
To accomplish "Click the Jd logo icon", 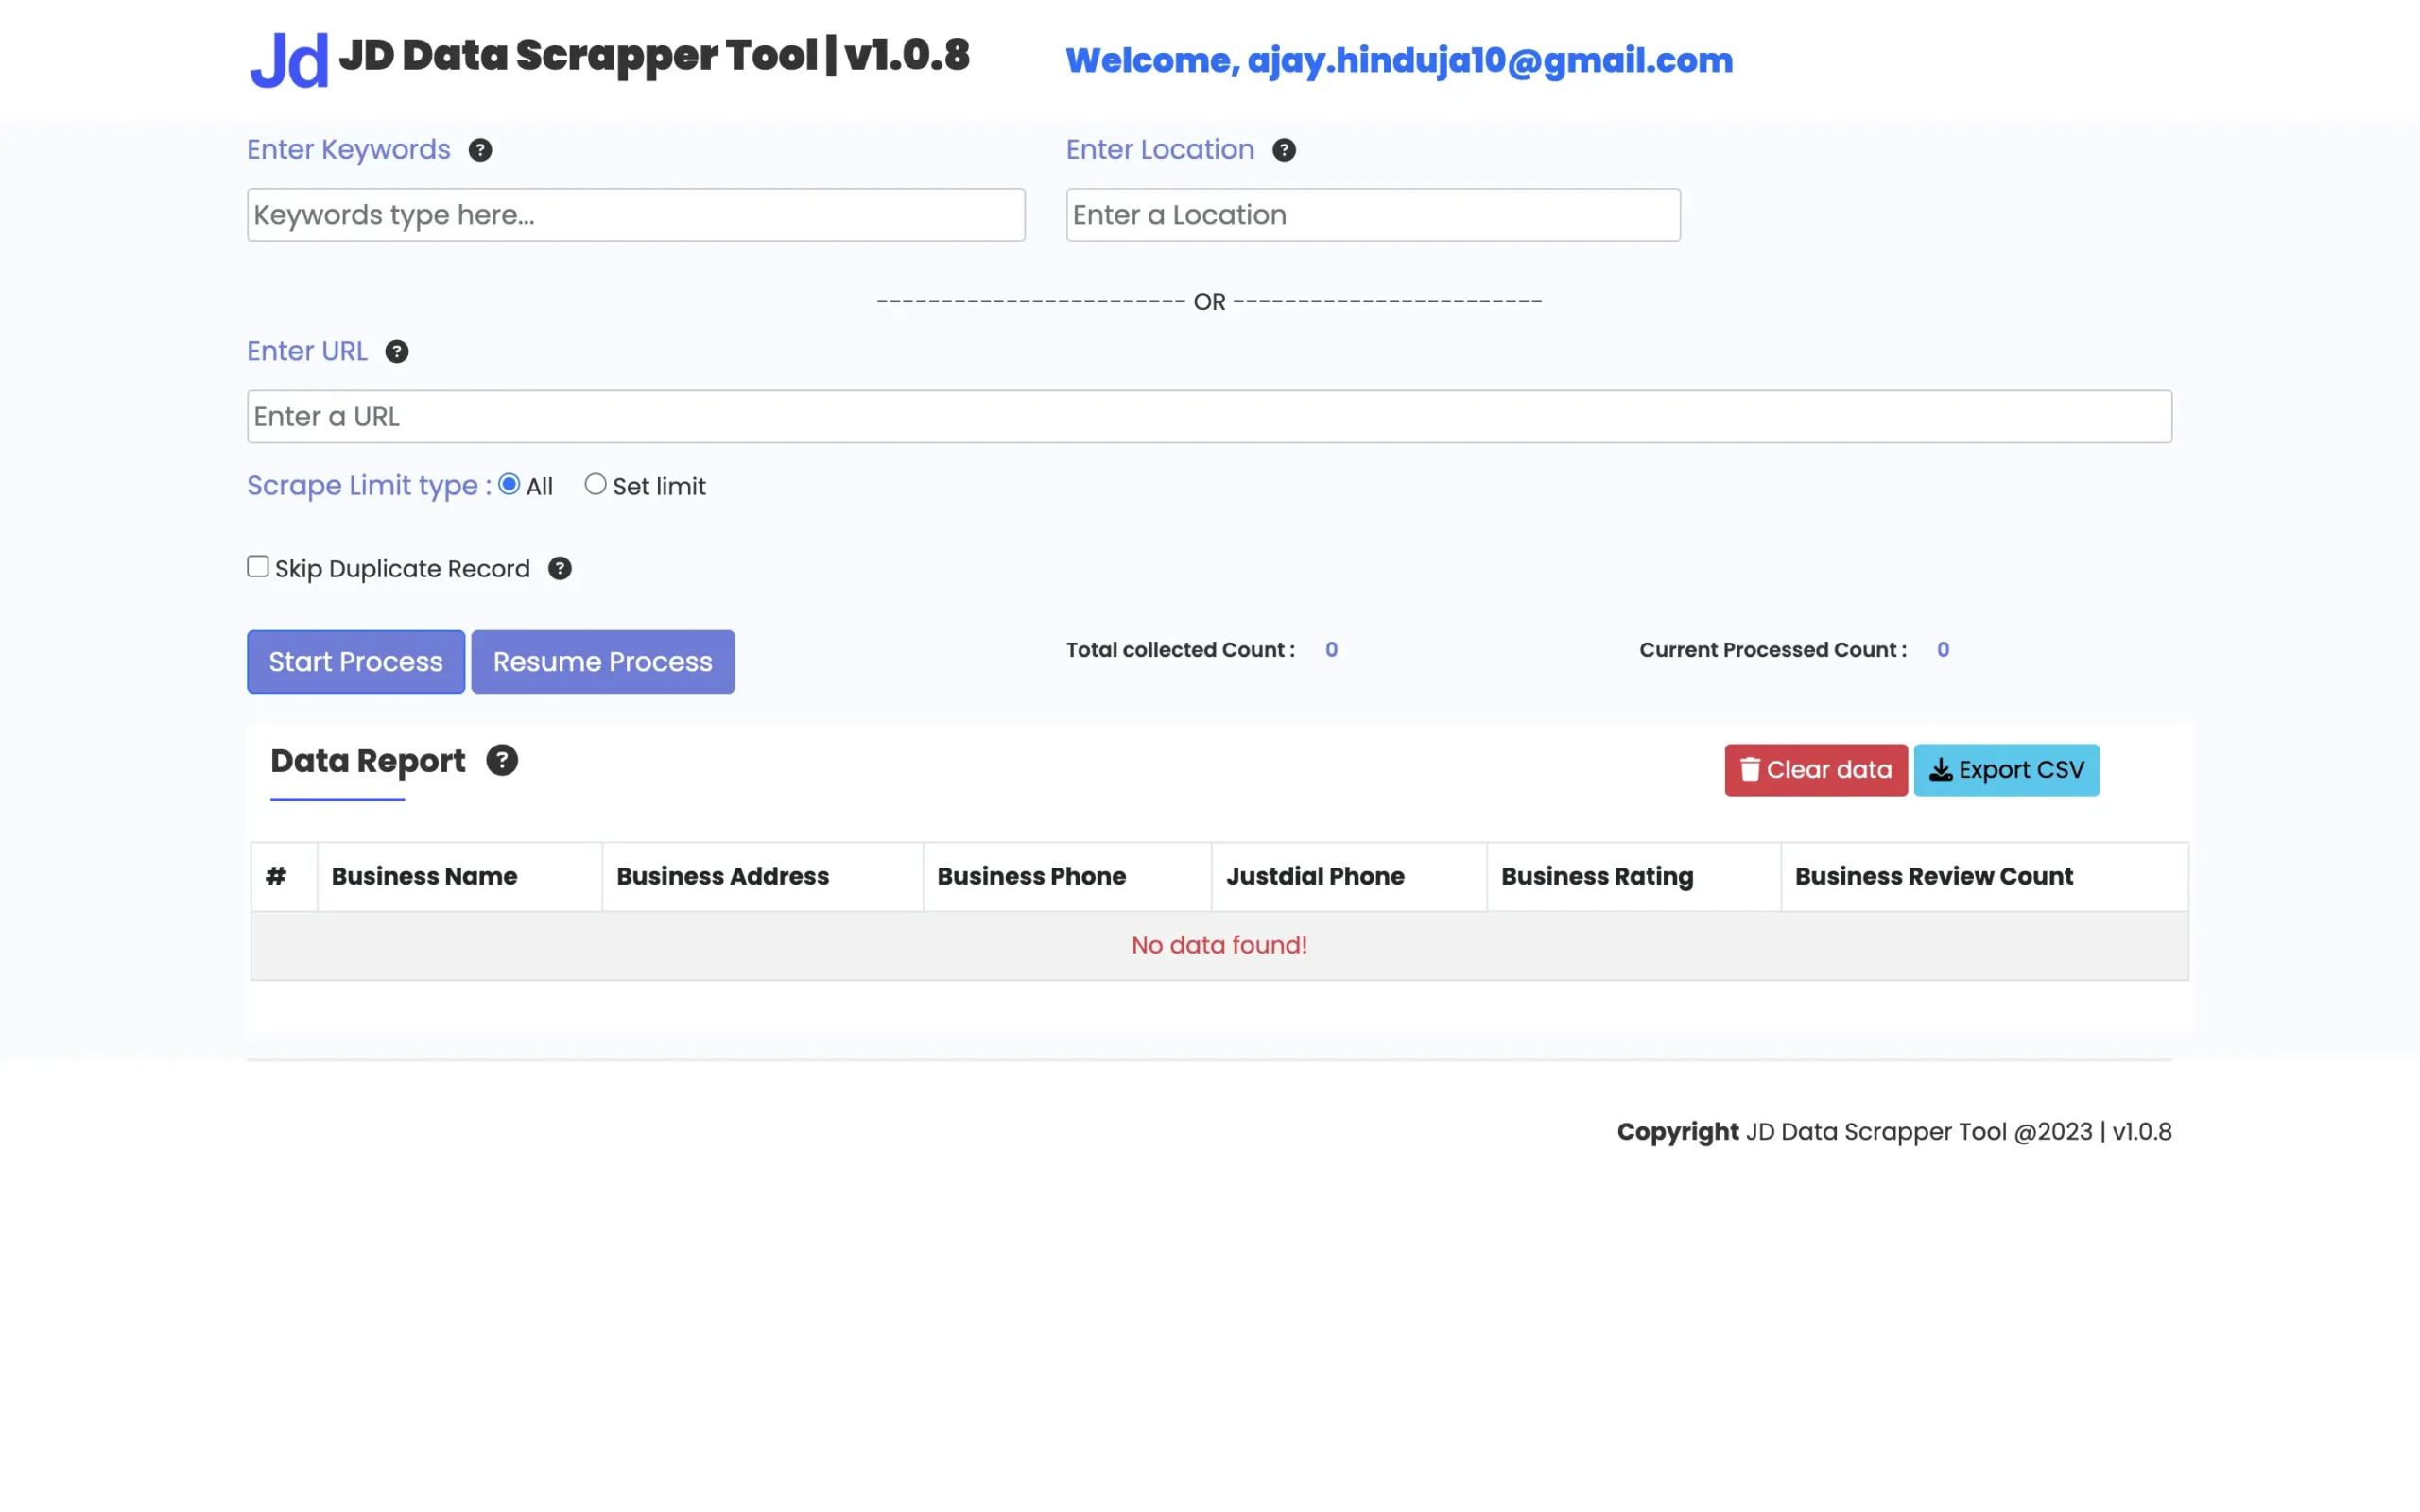I will pyautogui.click(x=288, y=60).
